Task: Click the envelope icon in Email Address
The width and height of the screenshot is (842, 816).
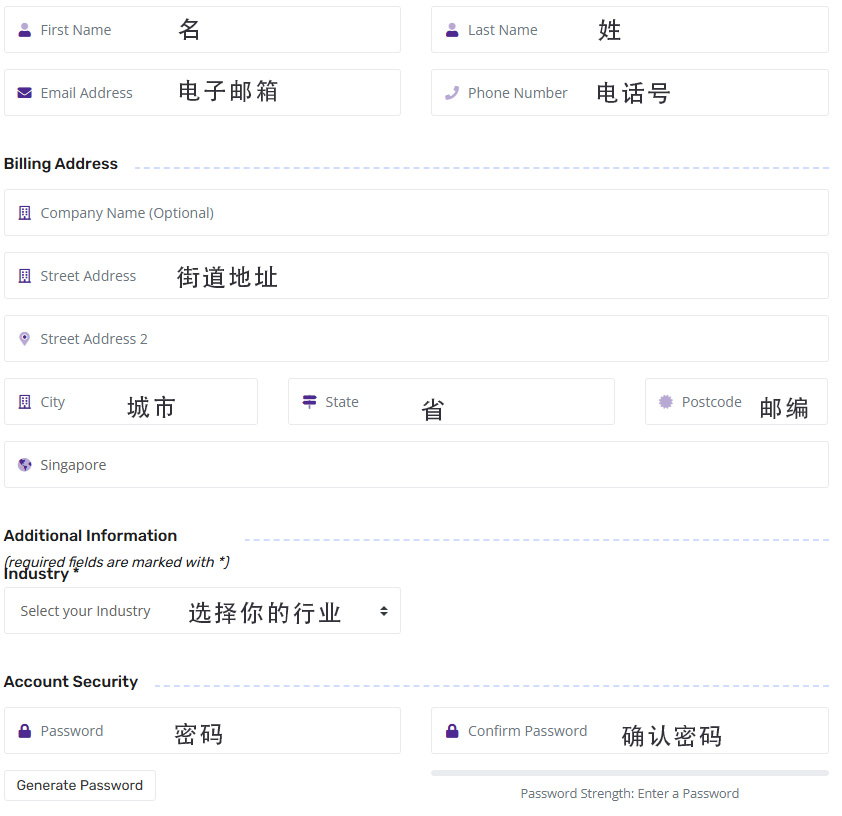Action: pyautogui.click(x=25, y=93)
